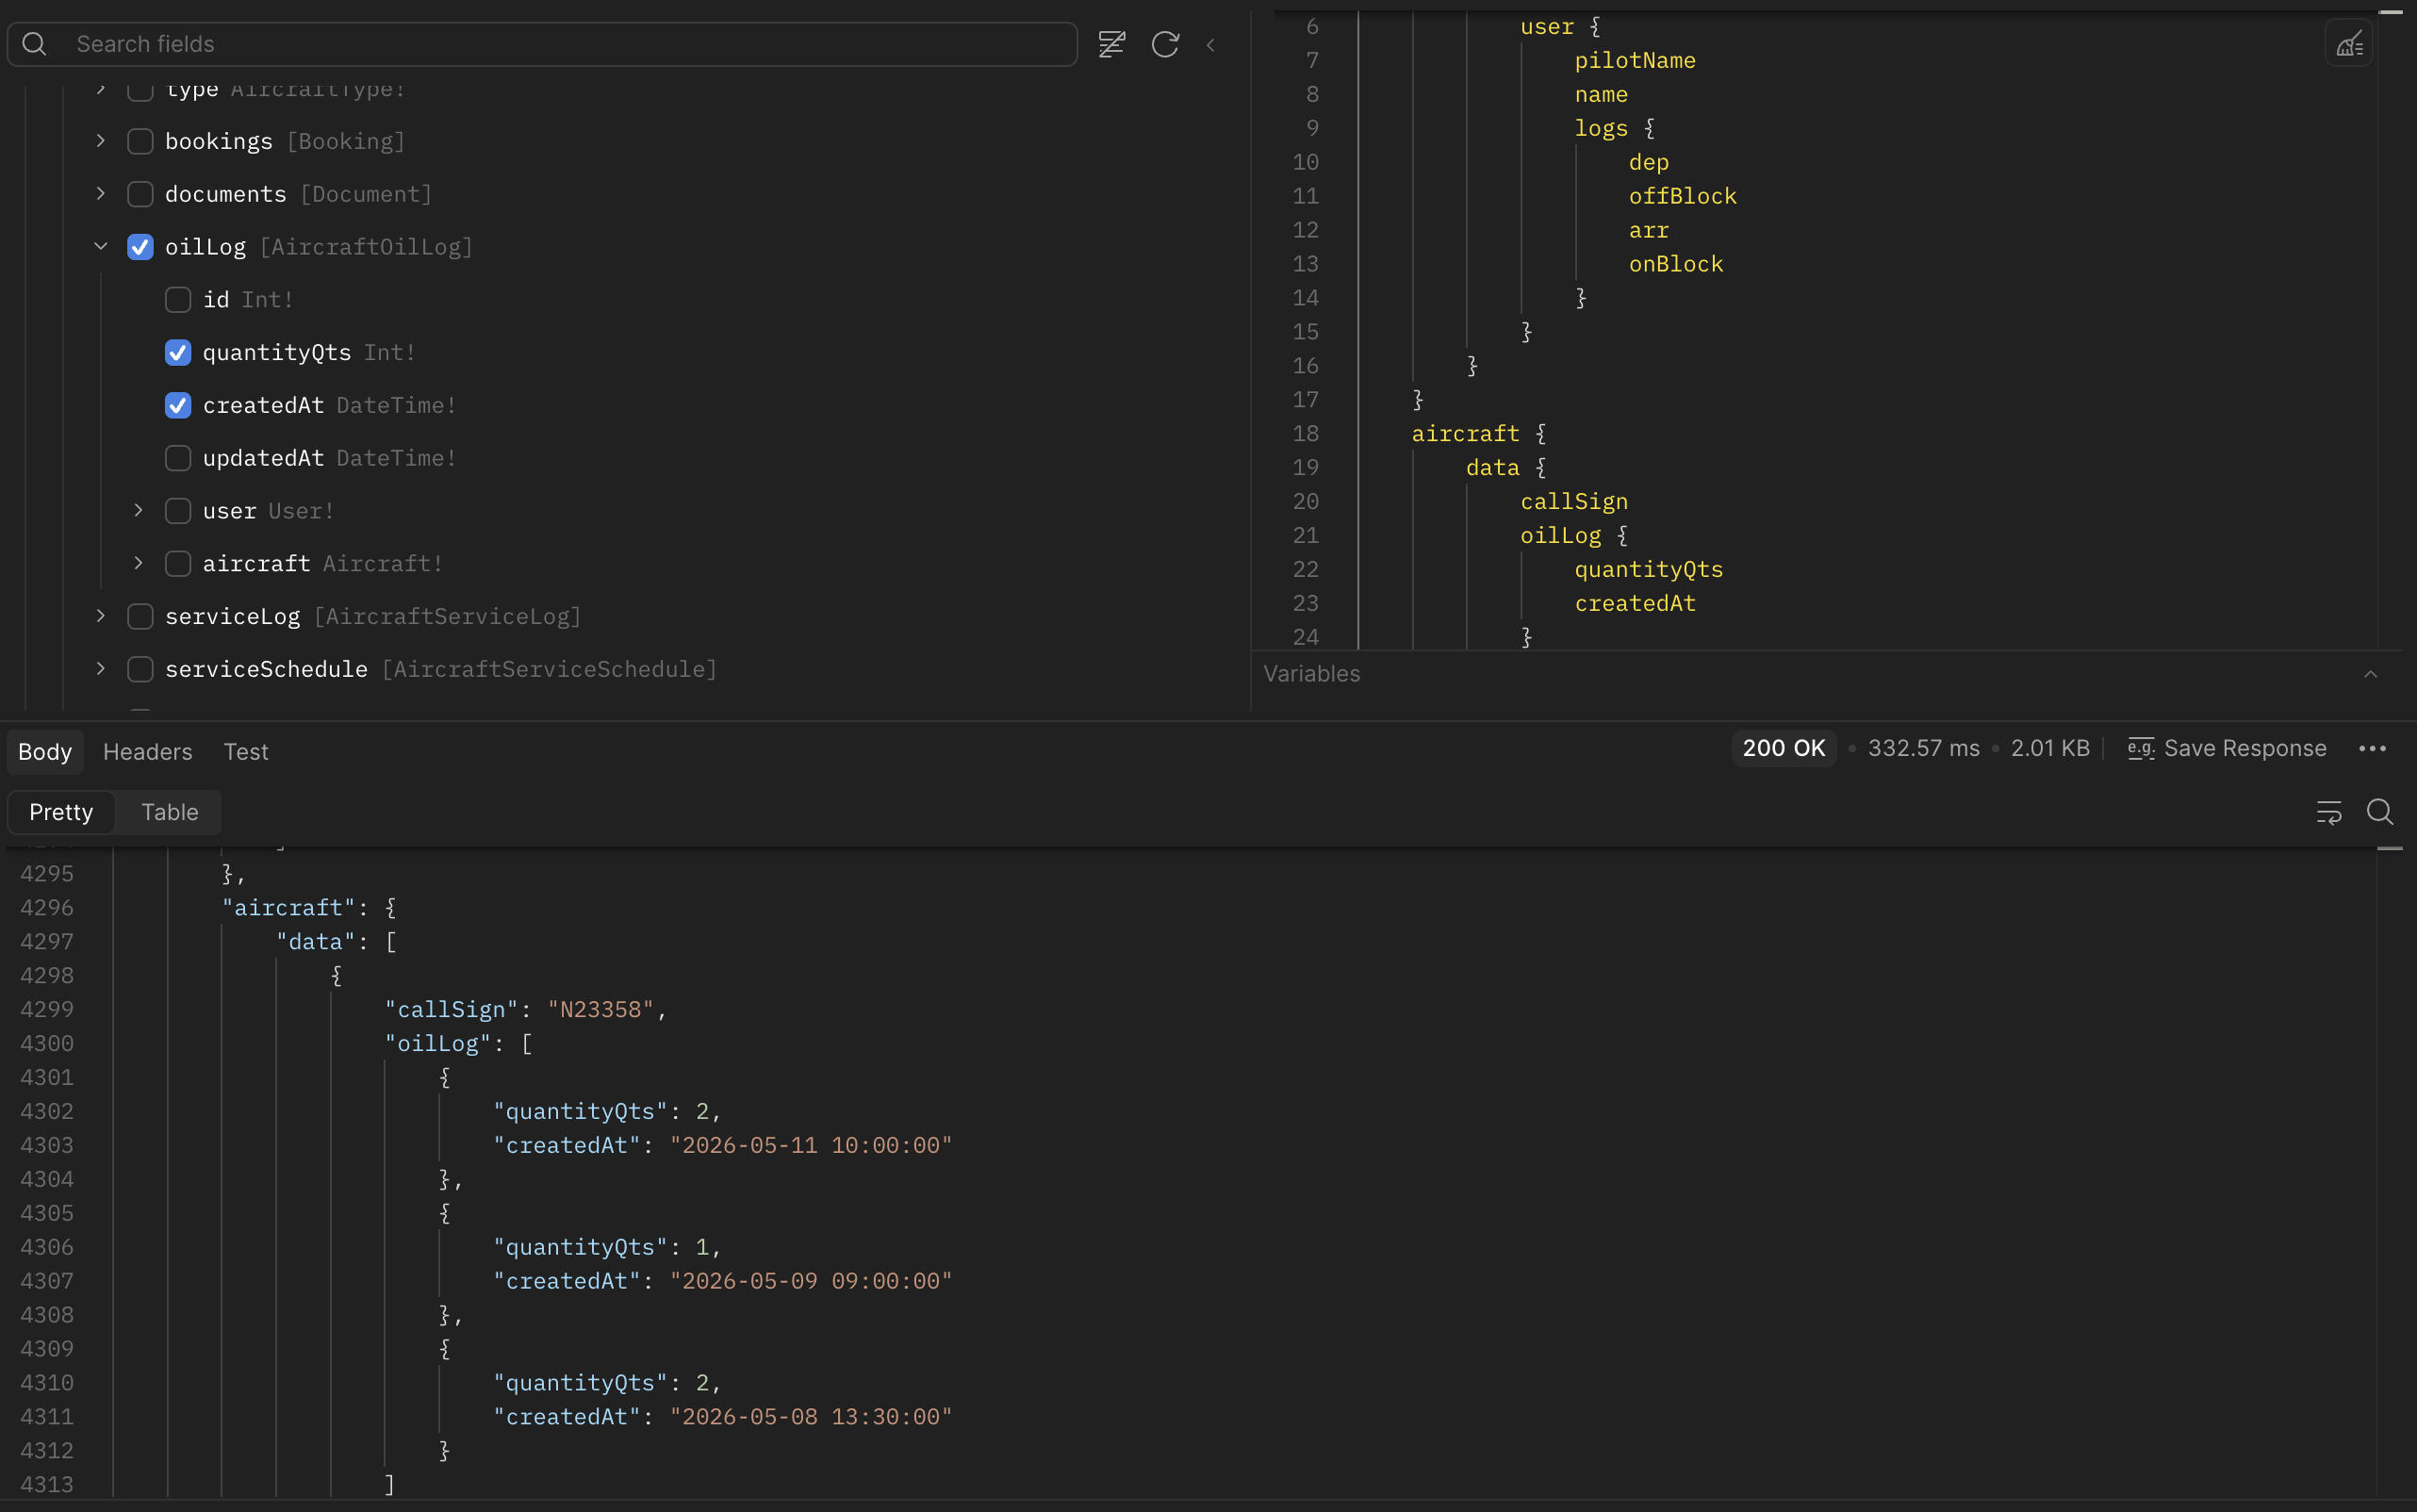Image resolution: width=2417 pixels, height=1512 pixels.
Task: Select the Table view mode
Action: (170, 812)
